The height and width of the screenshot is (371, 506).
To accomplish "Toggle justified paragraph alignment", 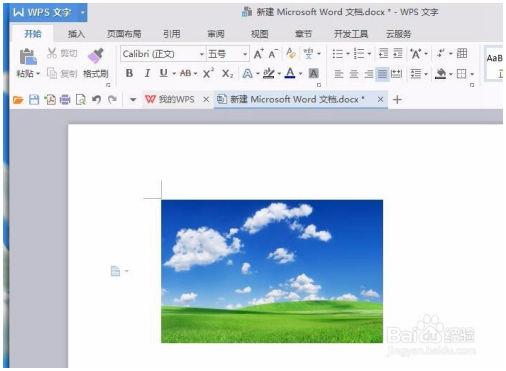I will (x=382, y=74).
